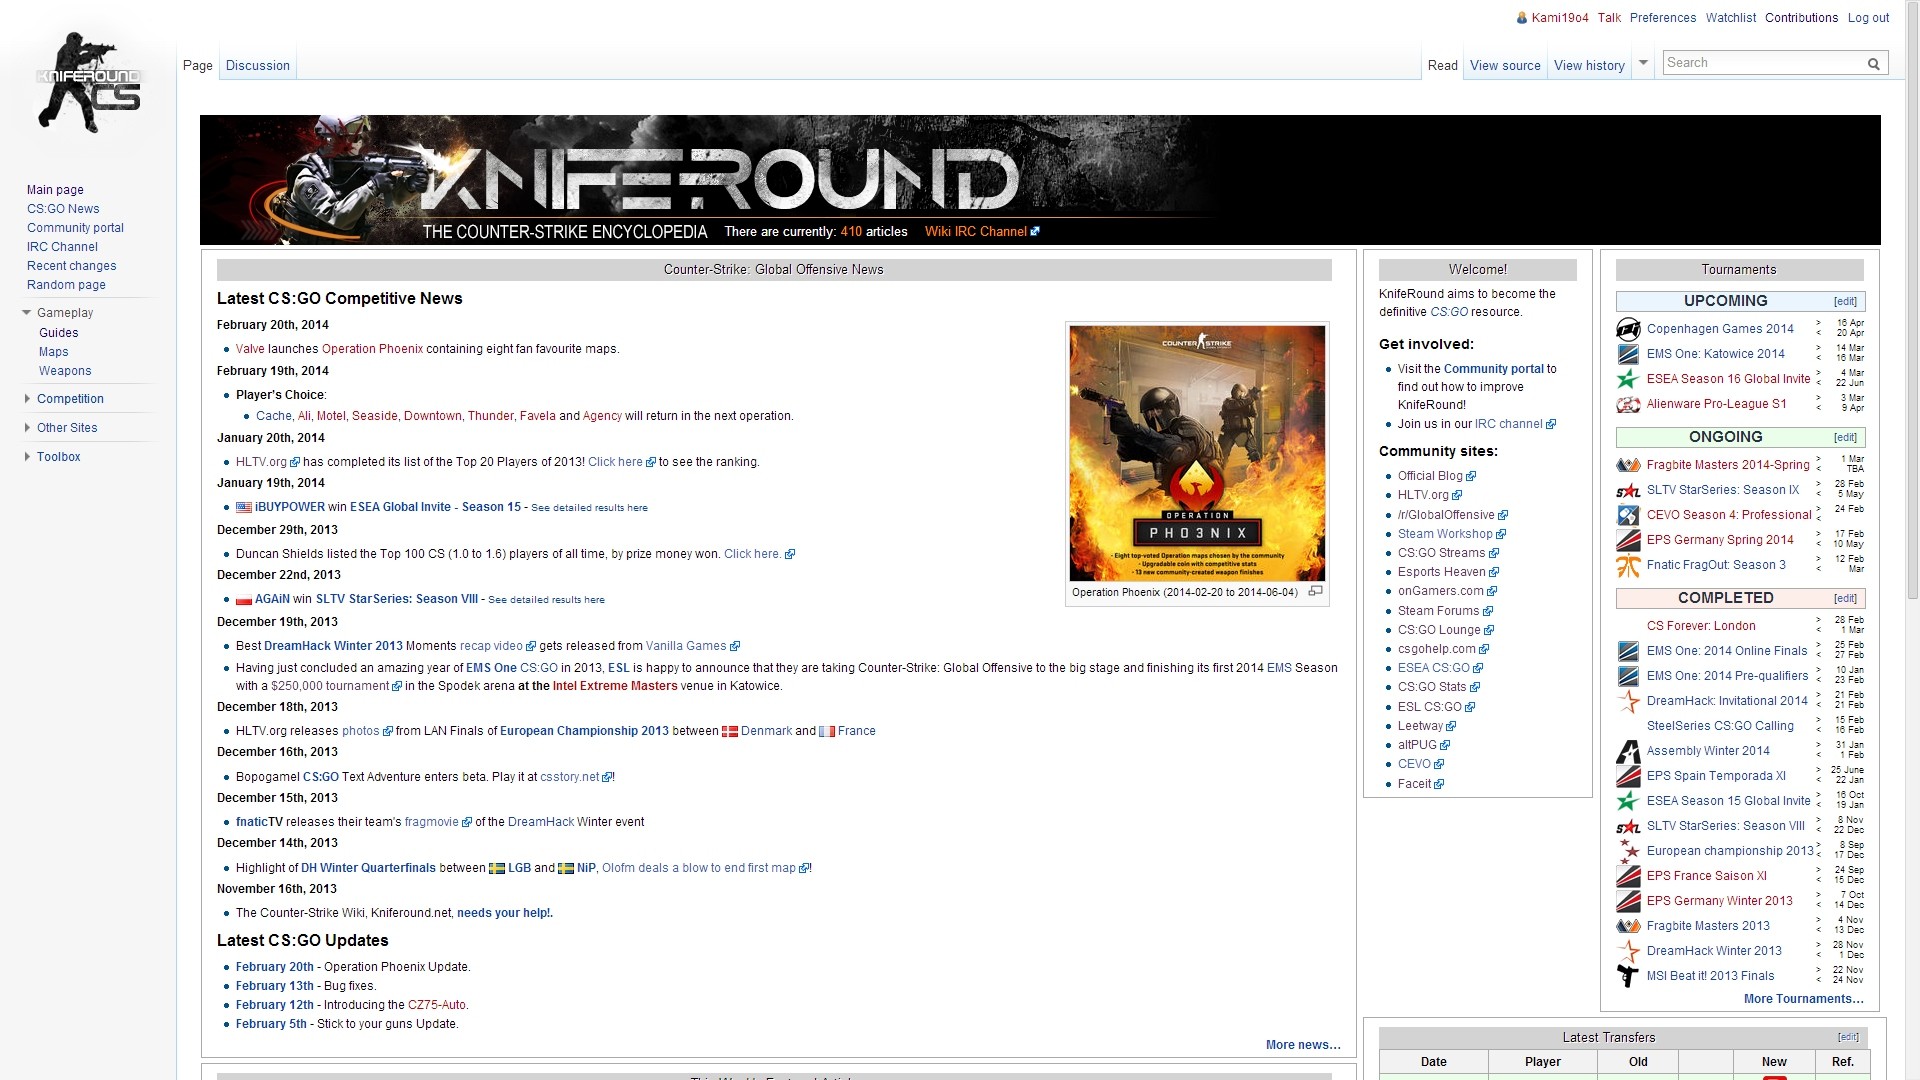1920x1080 pixels.
Task: Open Weapons under Gameplay
Action: (65, 371)
